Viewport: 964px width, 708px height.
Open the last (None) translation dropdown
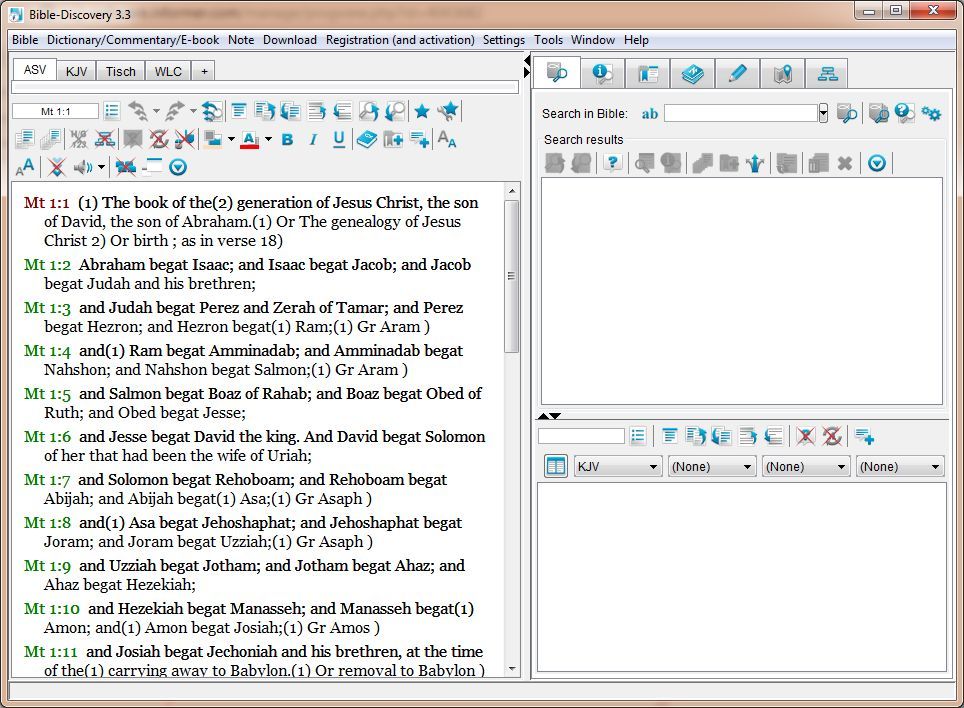click(900, 466)
